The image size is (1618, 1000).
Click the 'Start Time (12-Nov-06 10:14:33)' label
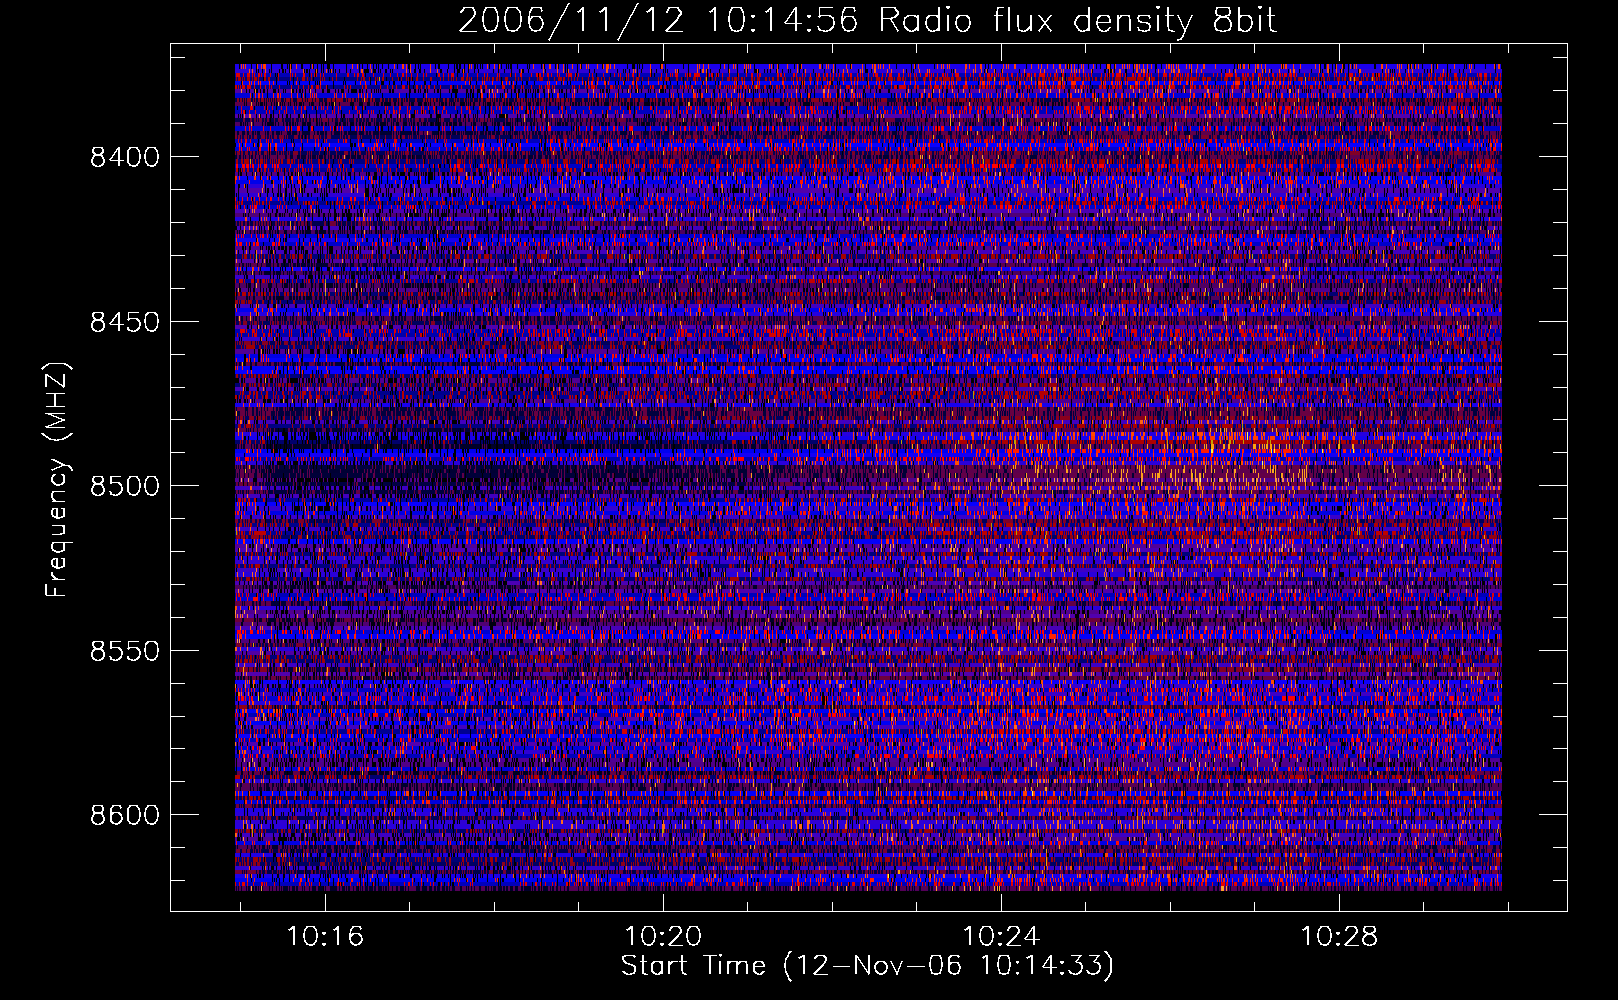(867, 966)
